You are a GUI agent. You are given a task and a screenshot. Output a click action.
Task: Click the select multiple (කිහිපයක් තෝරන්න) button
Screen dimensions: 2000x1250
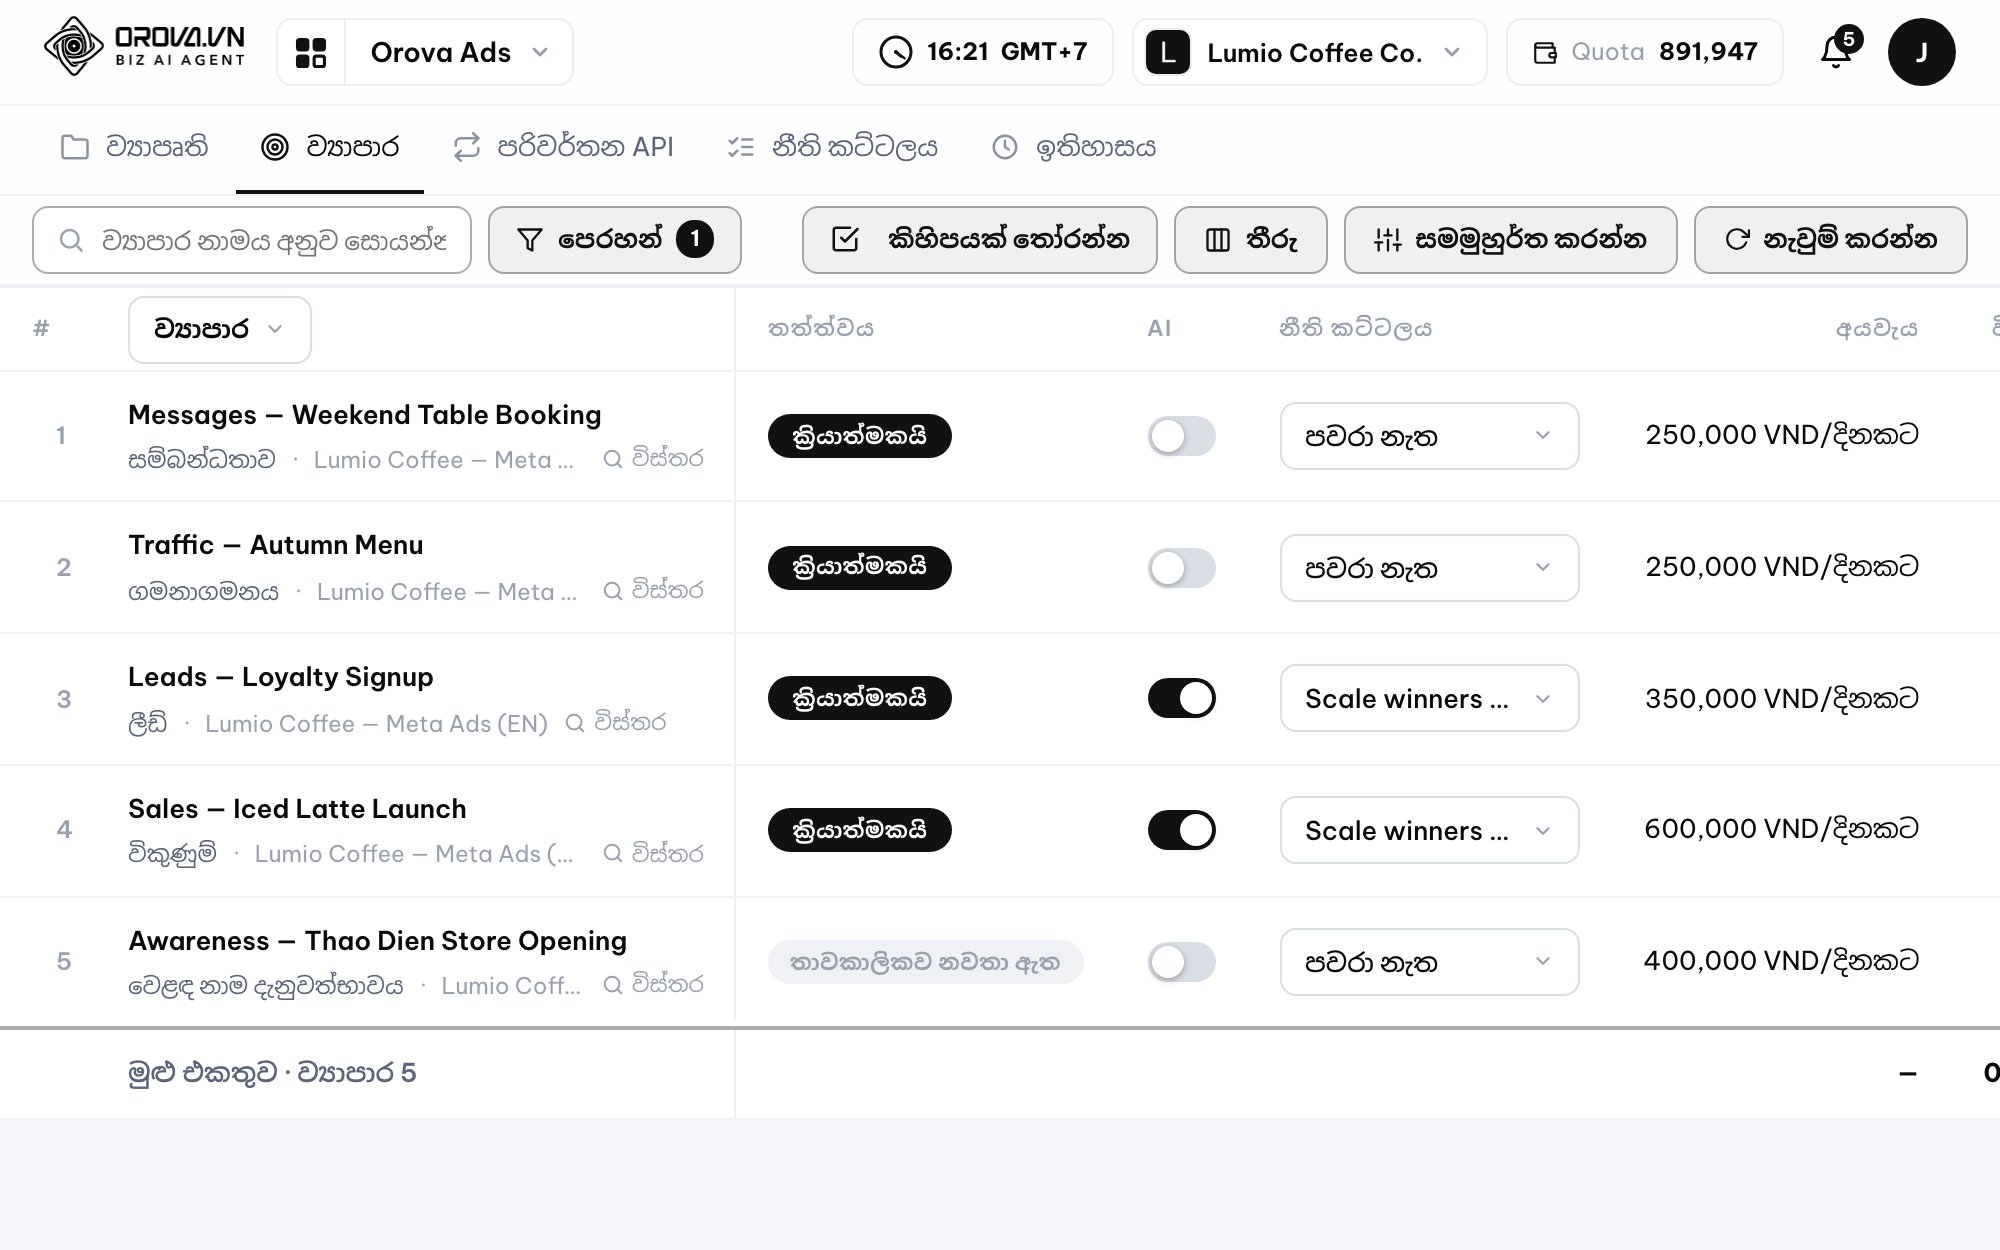click(x=979, y=240)
